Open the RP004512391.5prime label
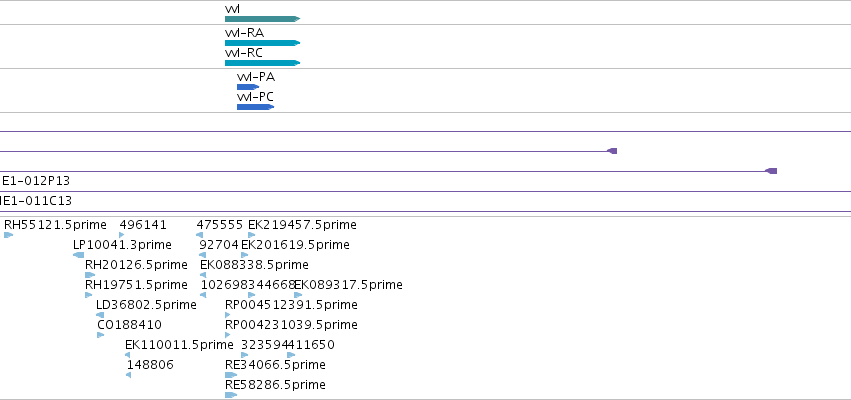 tap(291, 304)
